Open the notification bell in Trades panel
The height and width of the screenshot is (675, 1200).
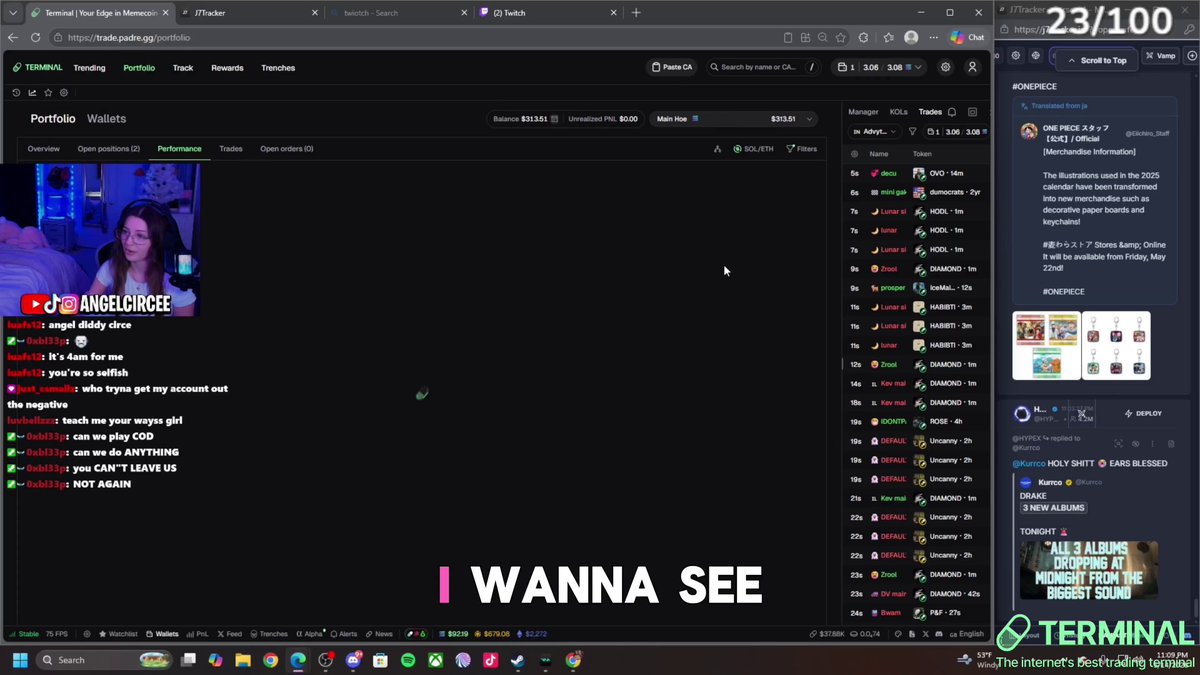click(952, 112)
